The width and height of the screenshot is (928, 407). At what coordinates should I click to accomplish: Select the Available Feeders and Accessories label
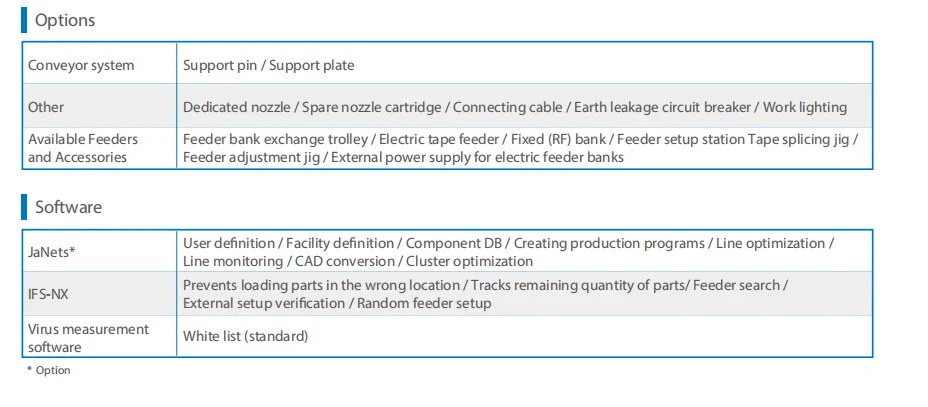click(x=83, y=148)
